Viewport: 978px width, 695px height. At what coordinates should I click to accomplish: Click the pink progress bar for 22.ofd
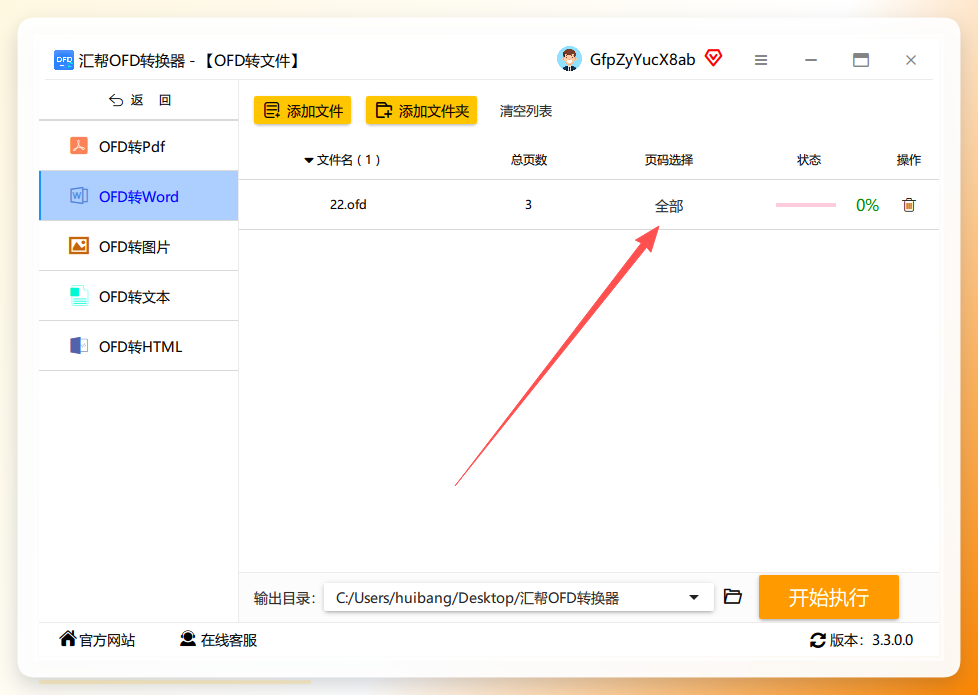(806, 205)
